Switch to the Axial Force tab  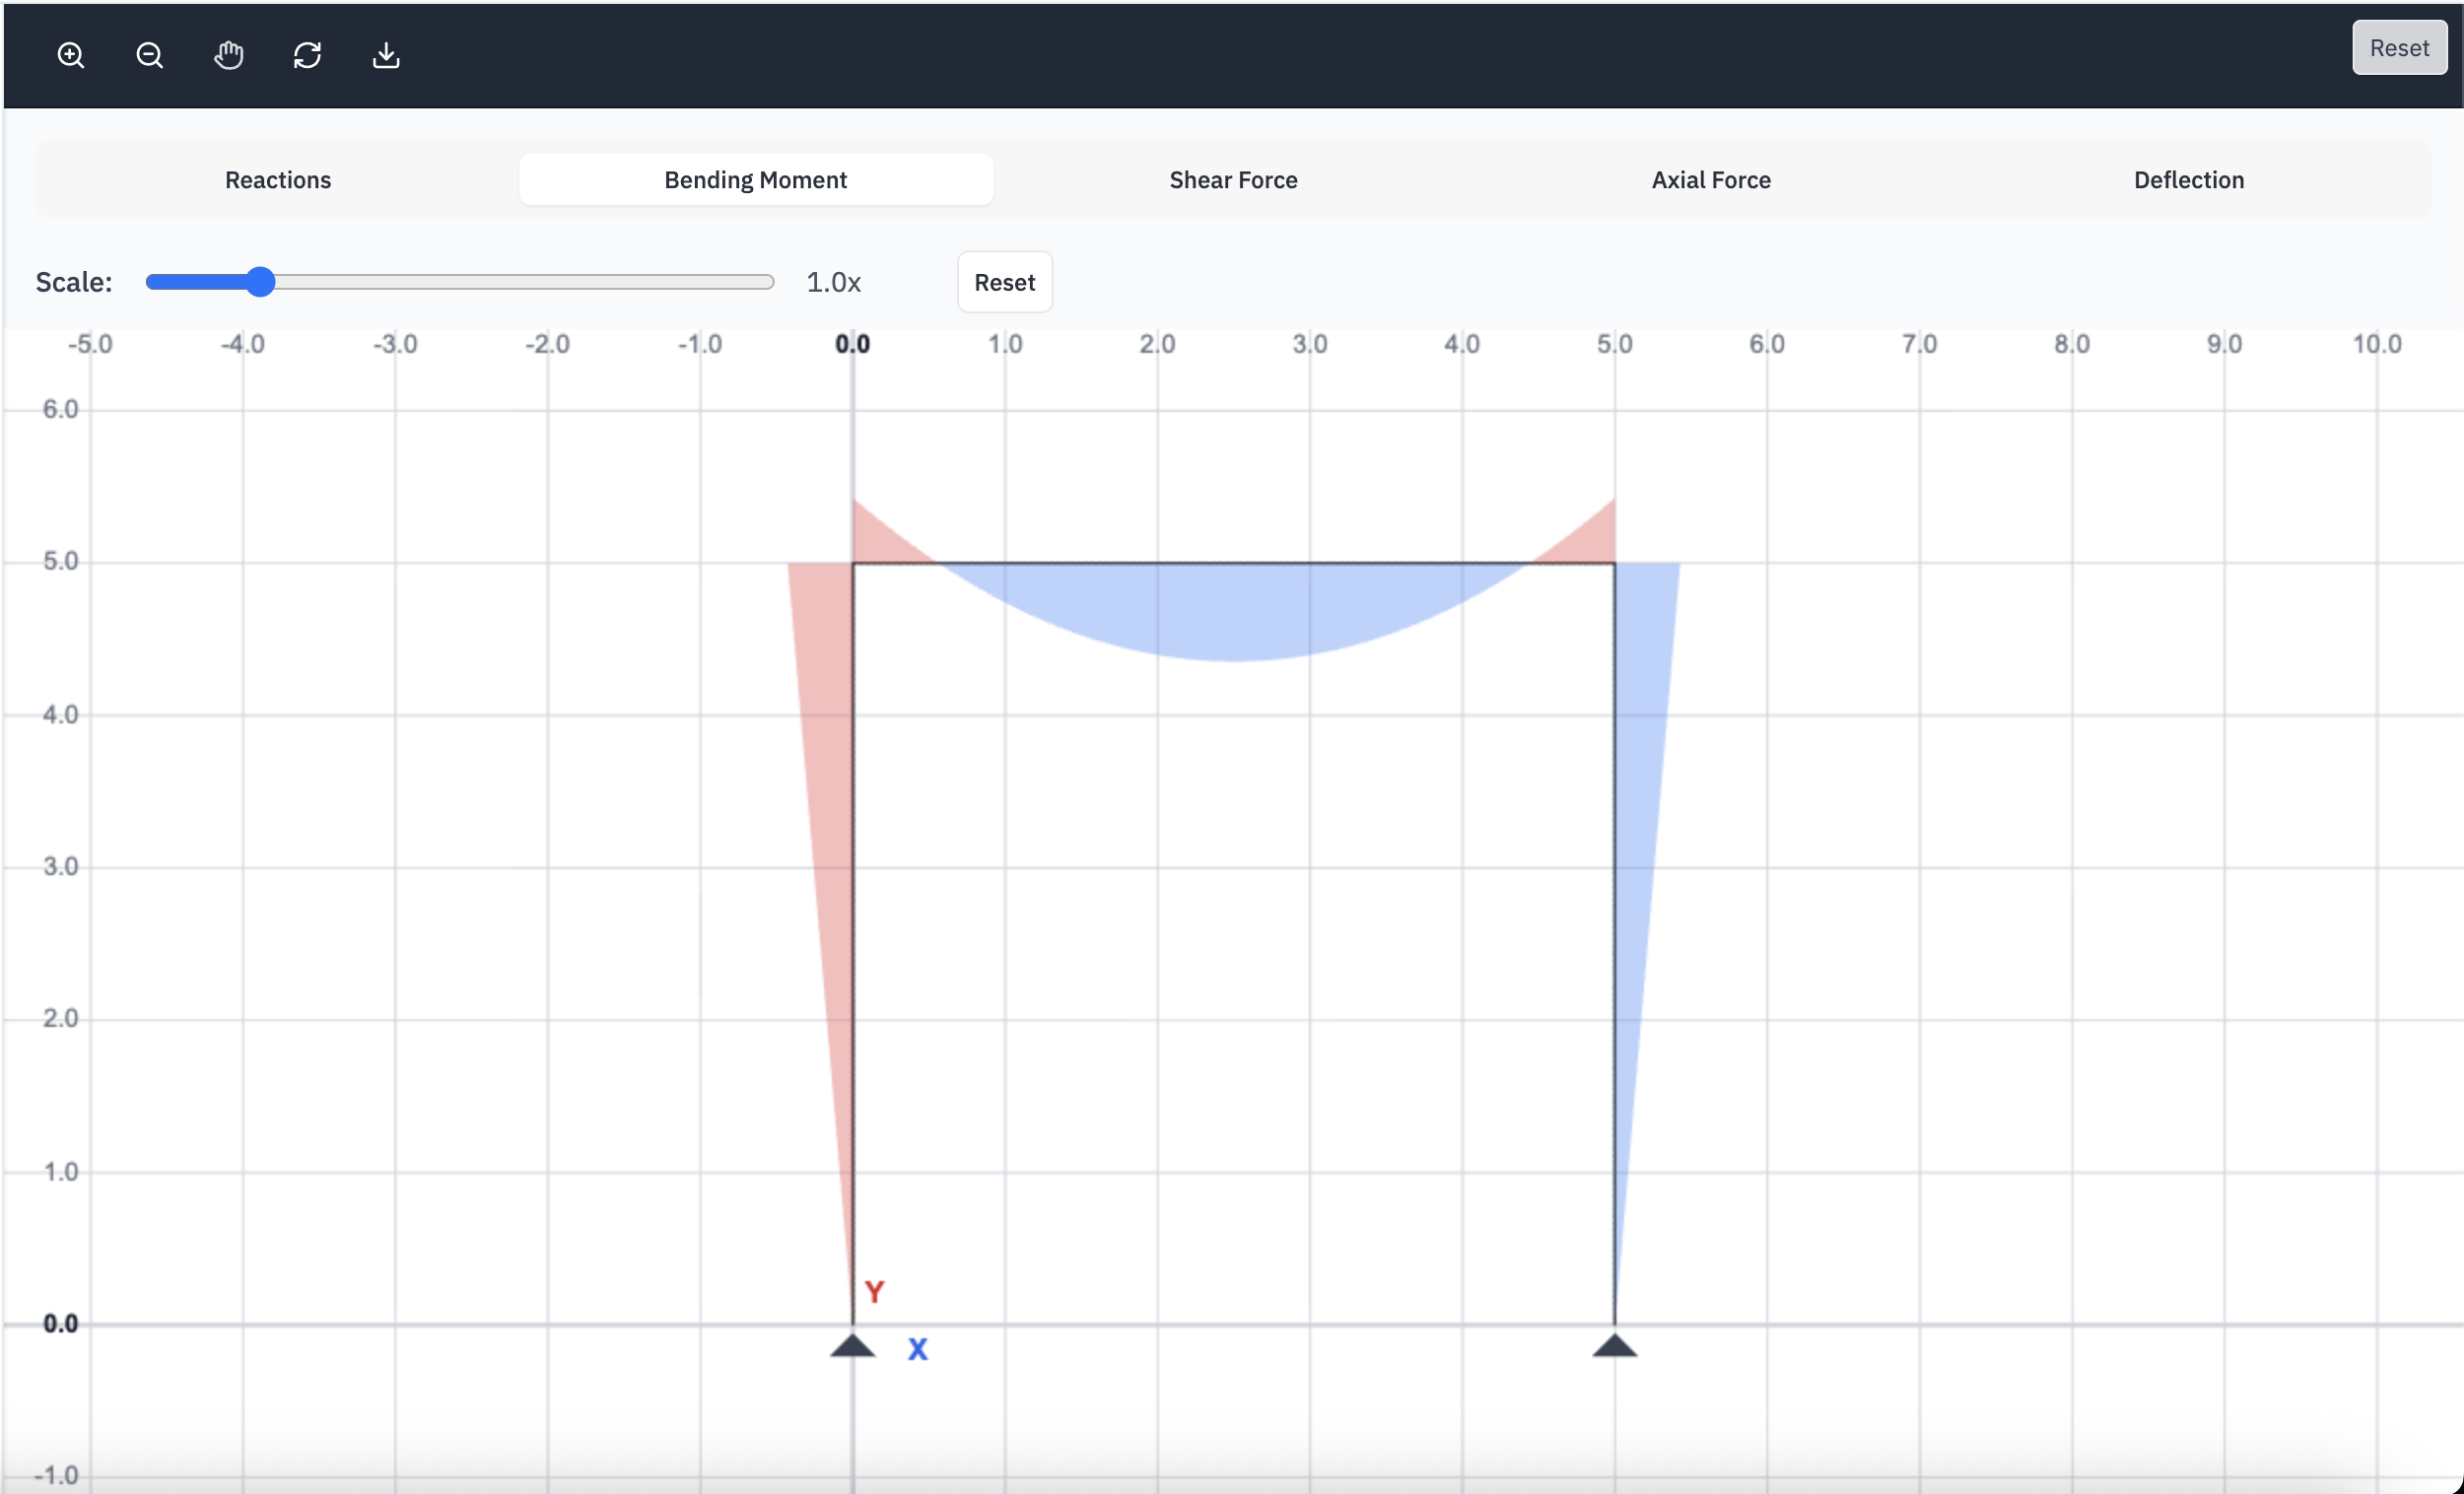tap(1711, 180)
